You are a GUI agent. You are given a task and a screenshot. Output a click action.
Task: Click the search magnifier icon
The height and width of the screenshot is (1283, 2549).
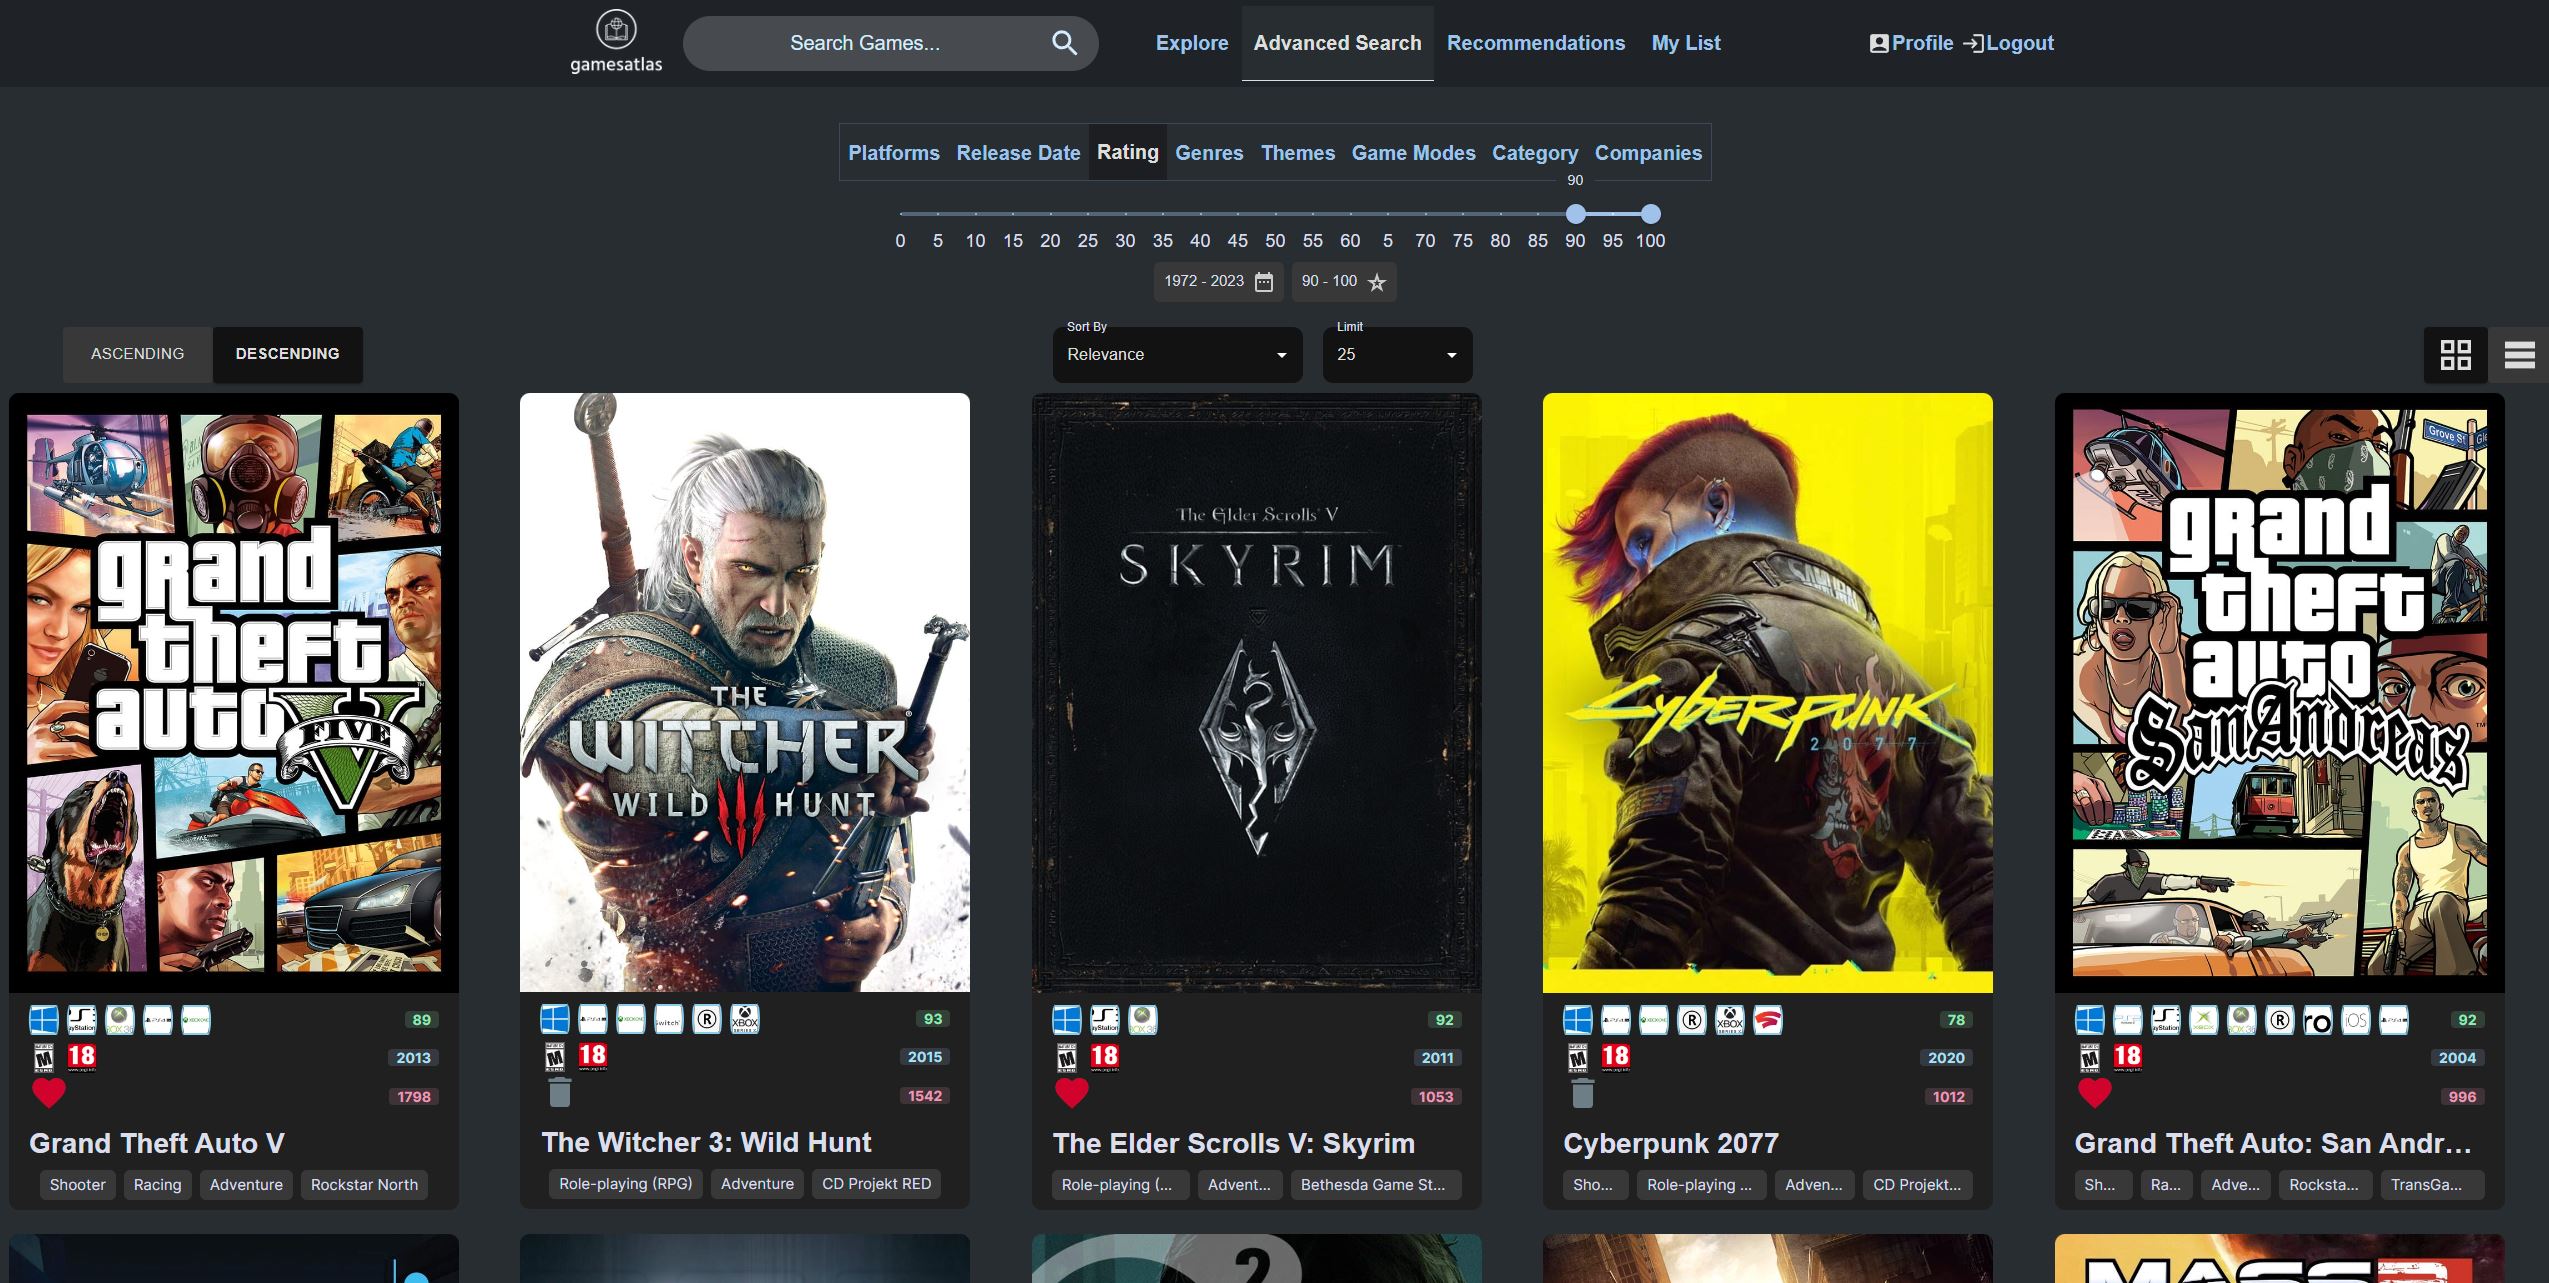[1064, 43]
